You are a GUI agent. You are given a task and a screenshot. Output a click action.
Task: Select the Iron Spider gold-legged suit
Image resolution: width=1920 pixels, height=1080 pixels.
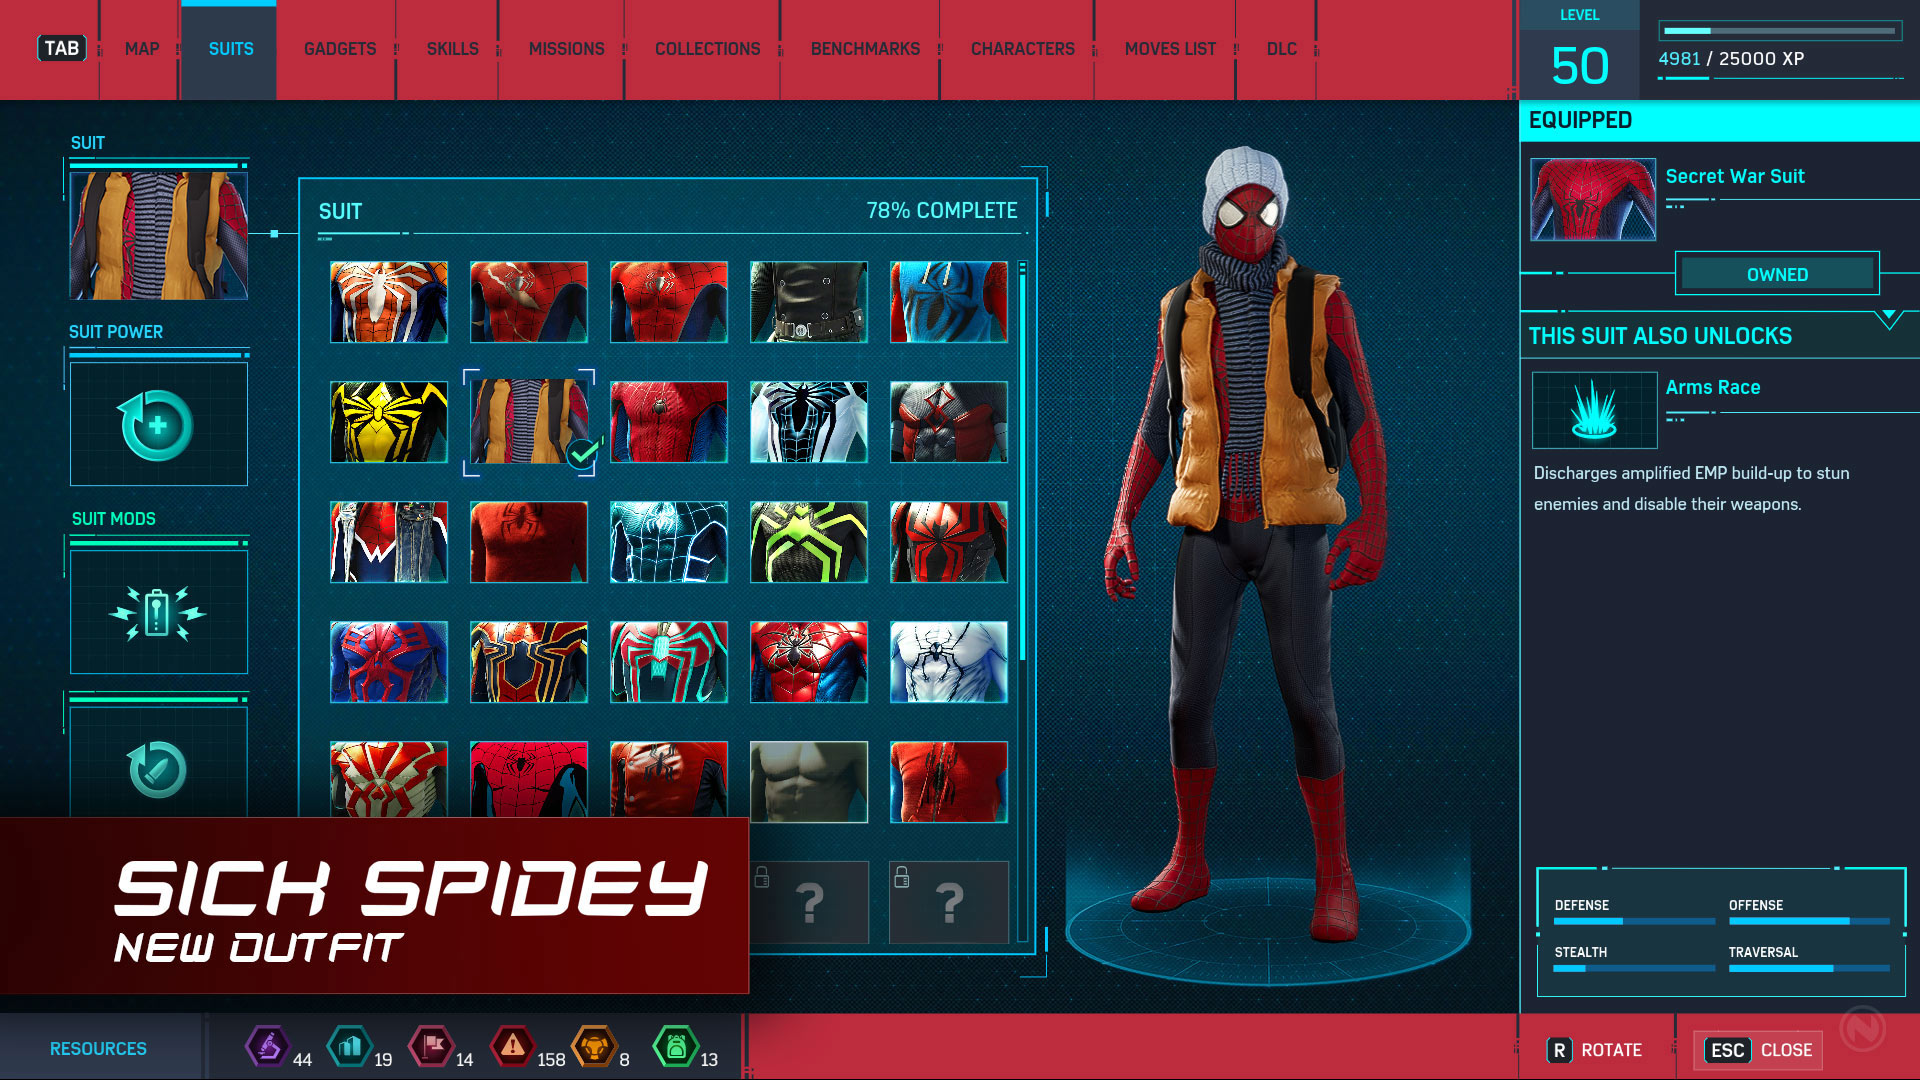pos(529,662)
